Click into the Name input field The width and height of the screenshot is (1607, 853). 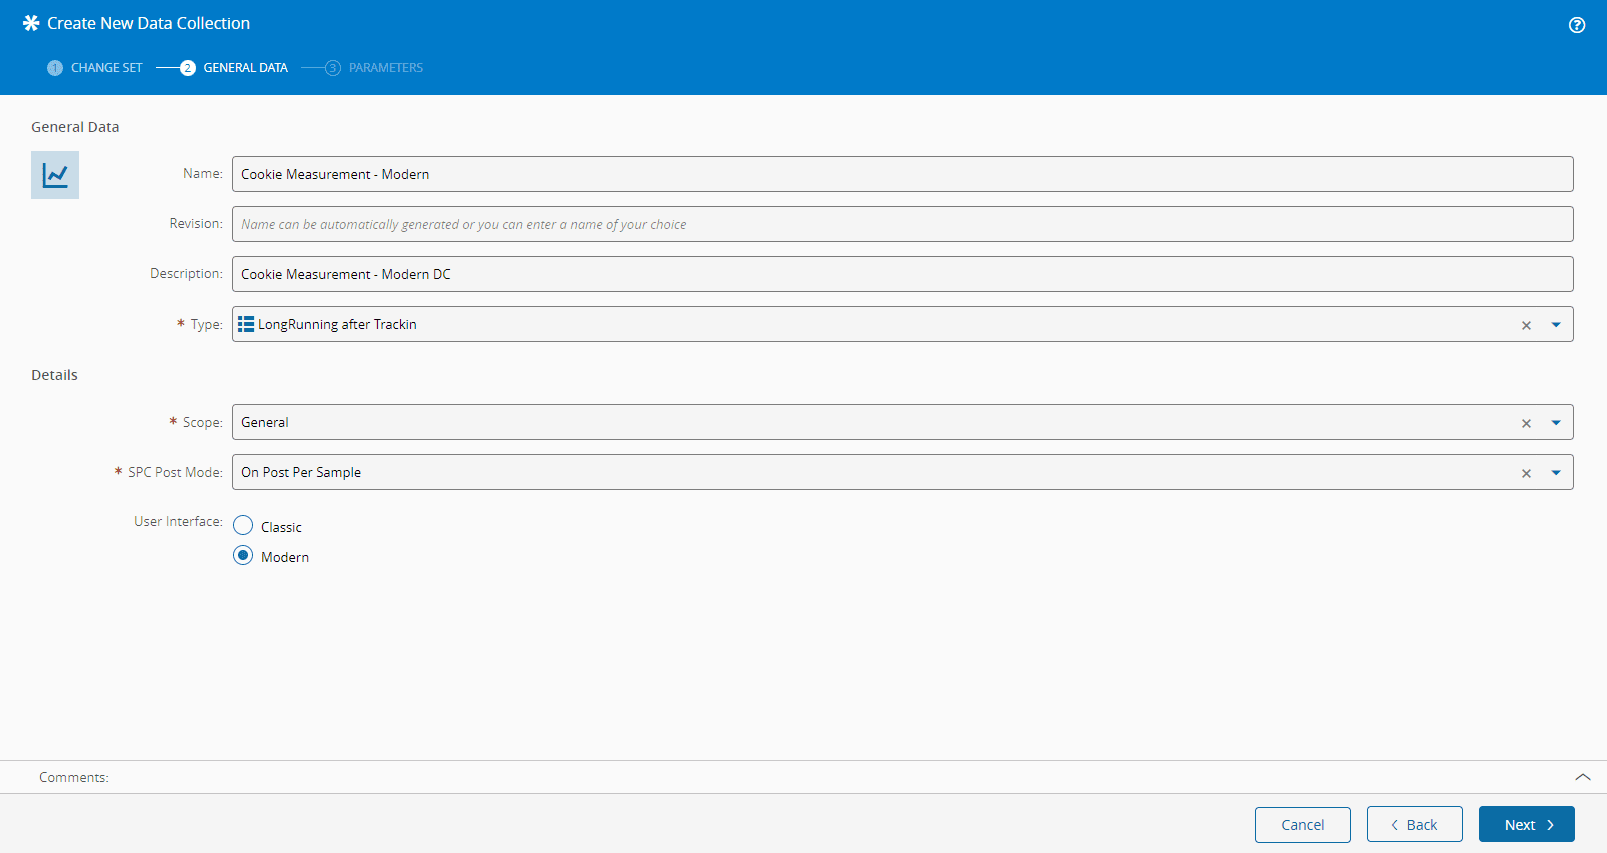pos(903,174)
